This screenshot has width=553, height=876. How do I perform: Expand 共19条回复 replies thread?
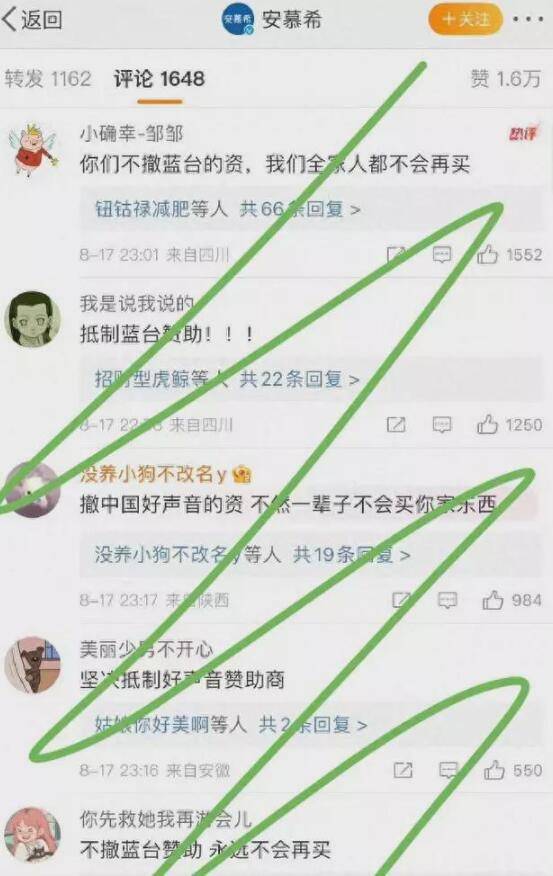(351, 555)
